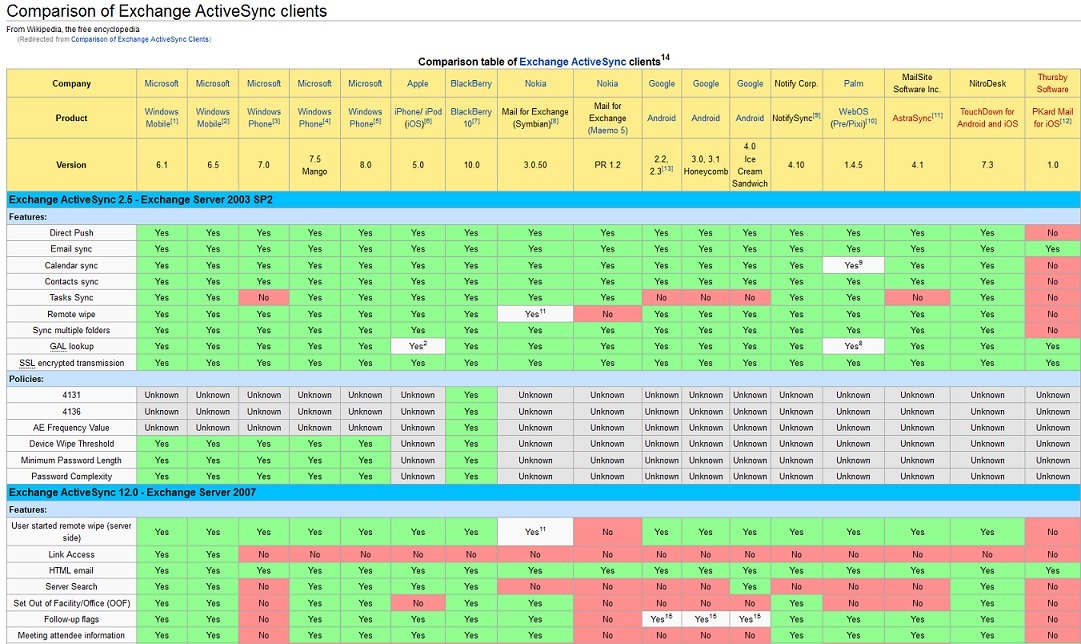Click the '3.0, 3.1 Honeycomb' version cell
Image resolution: width=1081 pixels, height=644 pixels.
(705, 165)
